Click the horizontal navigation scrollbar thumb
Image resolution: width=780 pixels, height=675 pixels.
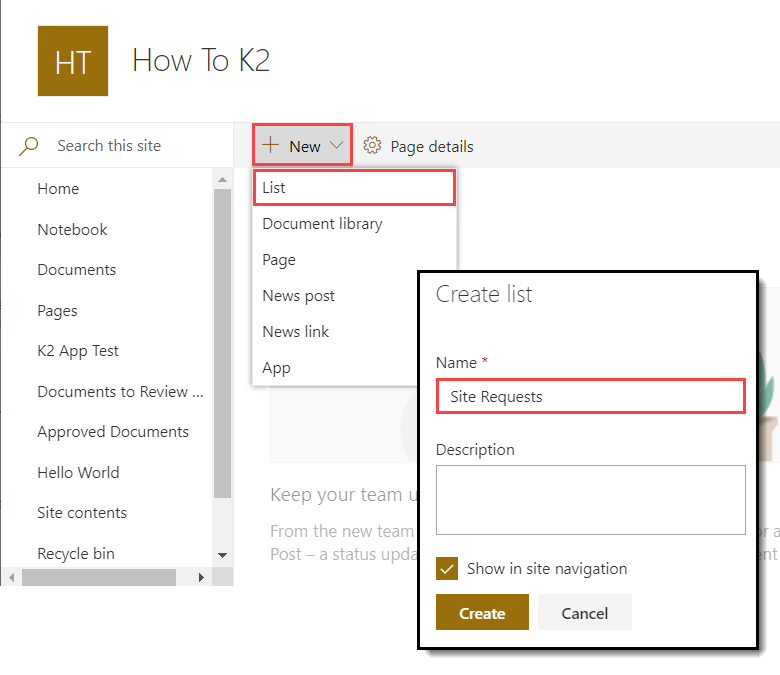(98, 578)
